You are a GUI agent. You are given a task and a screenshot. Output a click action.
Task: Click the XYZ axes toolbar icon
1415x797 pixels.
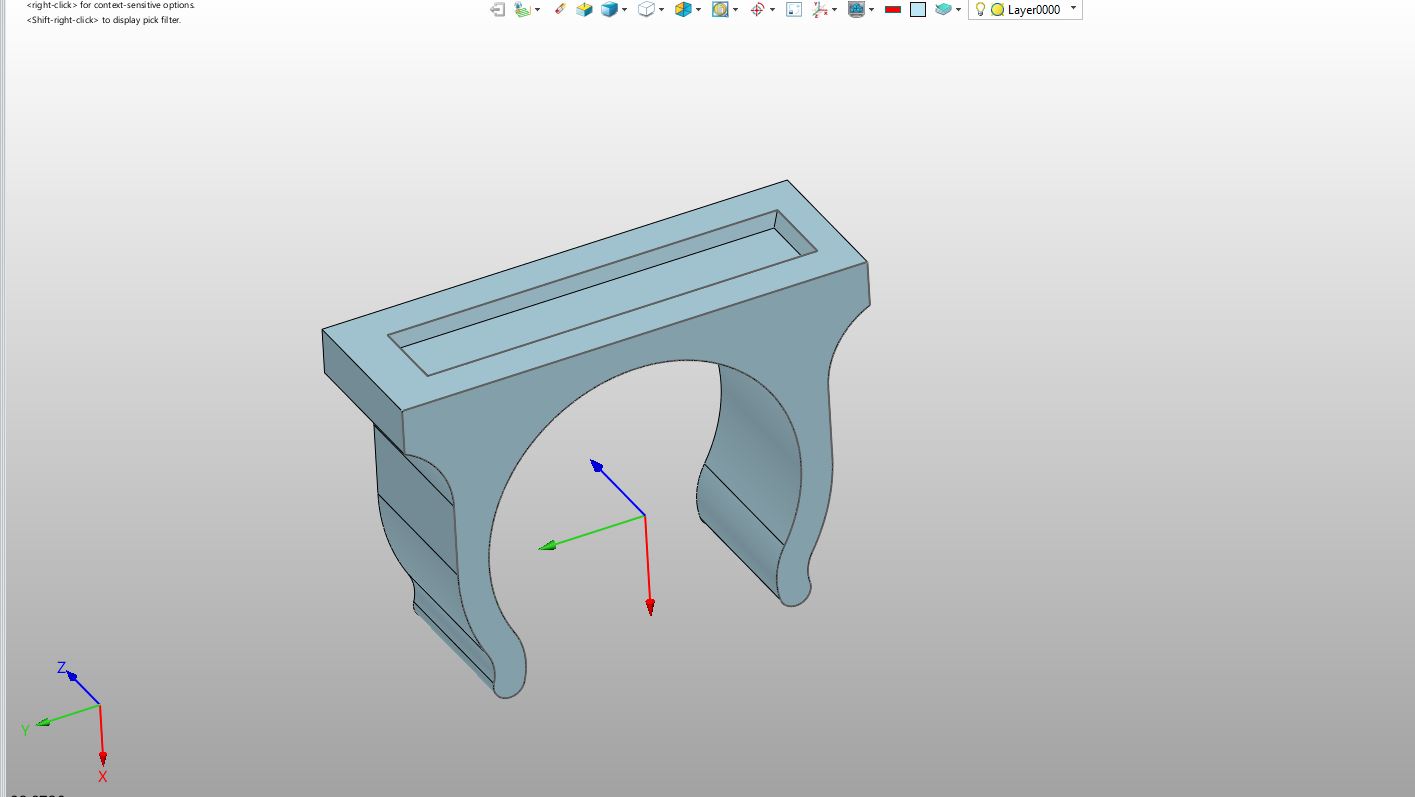point(820,9)
